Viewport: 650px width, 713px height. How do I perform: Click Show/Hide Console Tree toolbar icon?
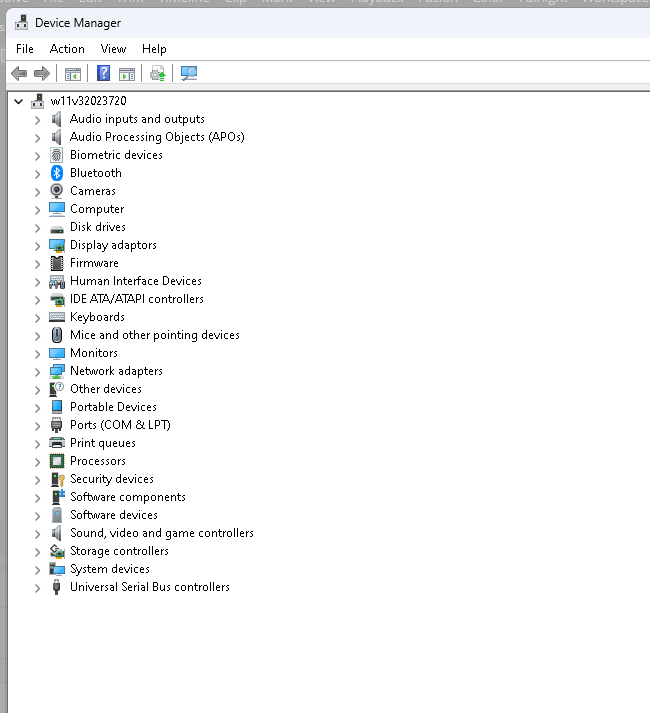[73, 74]
